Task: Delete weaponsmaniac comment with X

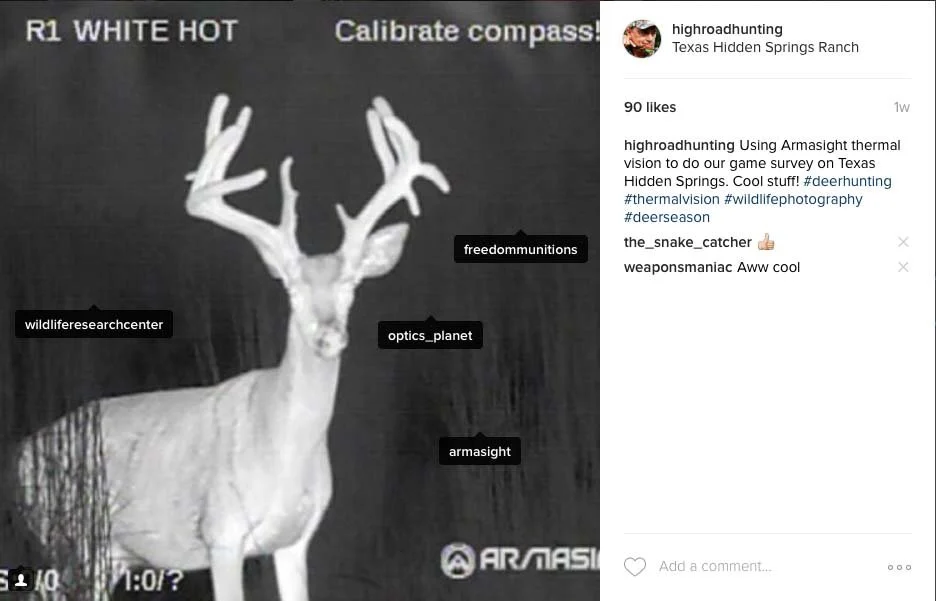Action: pyautogui.click(x=903, y=267)
